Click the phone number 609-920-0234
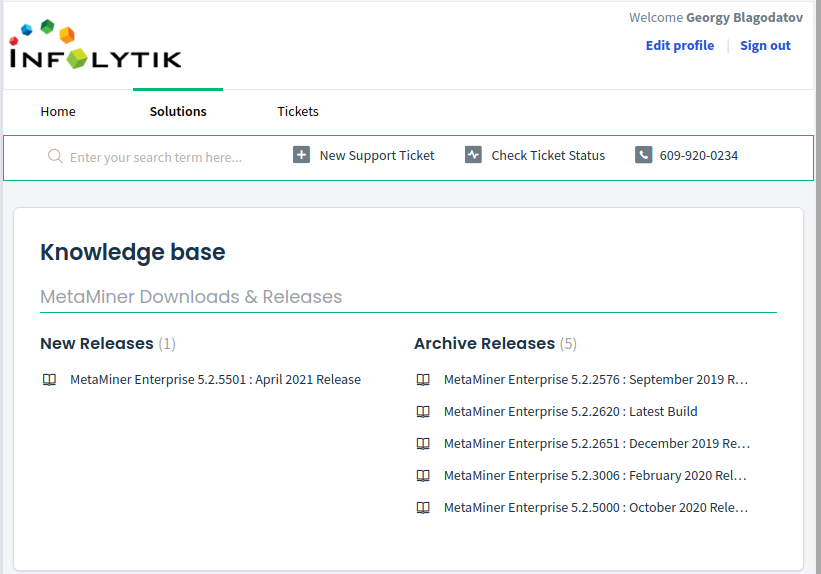 click(x=698, y=156)
